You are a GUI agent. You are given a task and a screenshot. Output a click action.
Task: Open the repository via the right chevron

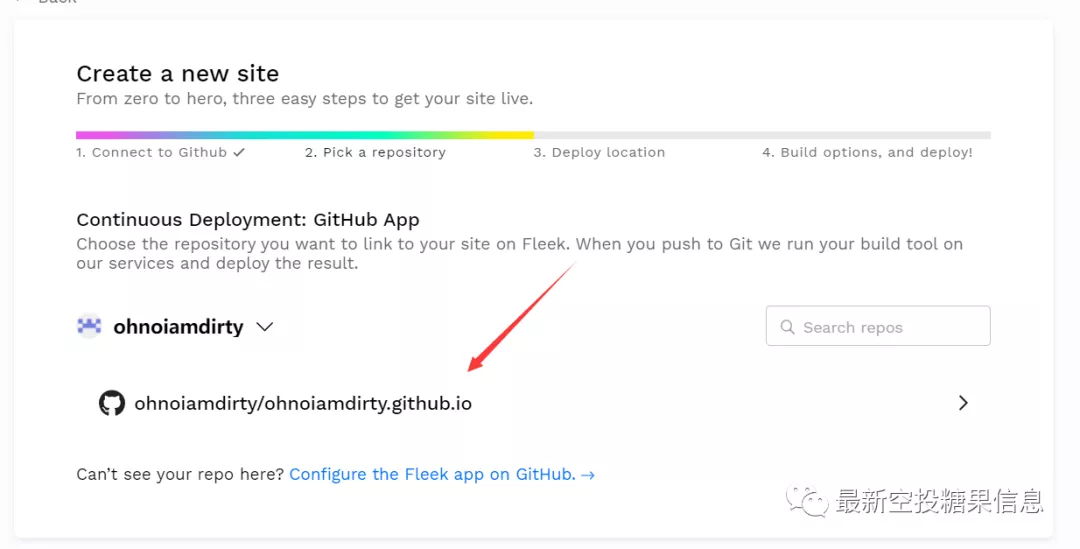(x=963, y=403)
